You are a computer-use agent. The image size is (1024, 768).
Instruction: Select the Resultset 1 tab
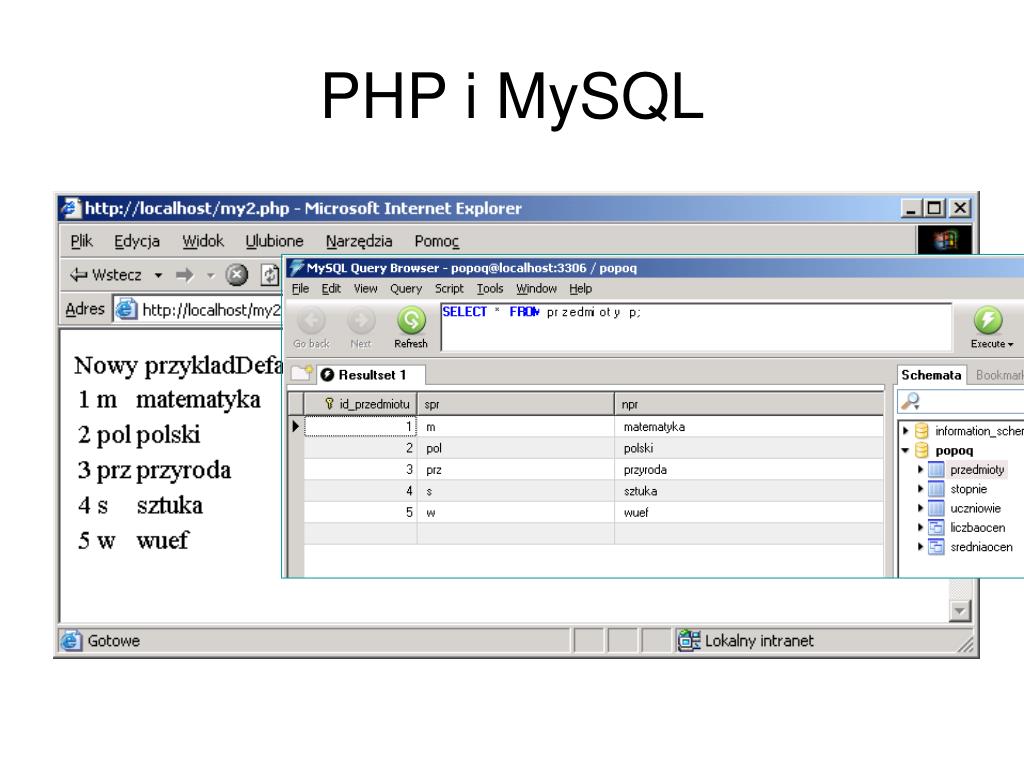click(x=372, y=375)
